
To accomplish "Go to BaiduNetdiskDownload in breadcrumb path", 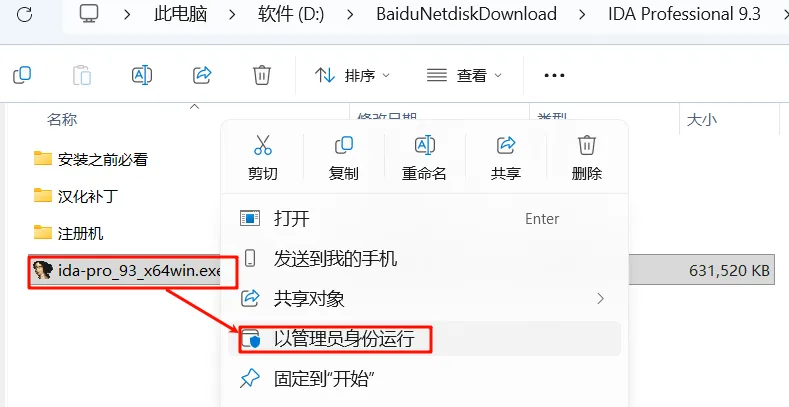I will pyautogui.click(x=466, y=14).
